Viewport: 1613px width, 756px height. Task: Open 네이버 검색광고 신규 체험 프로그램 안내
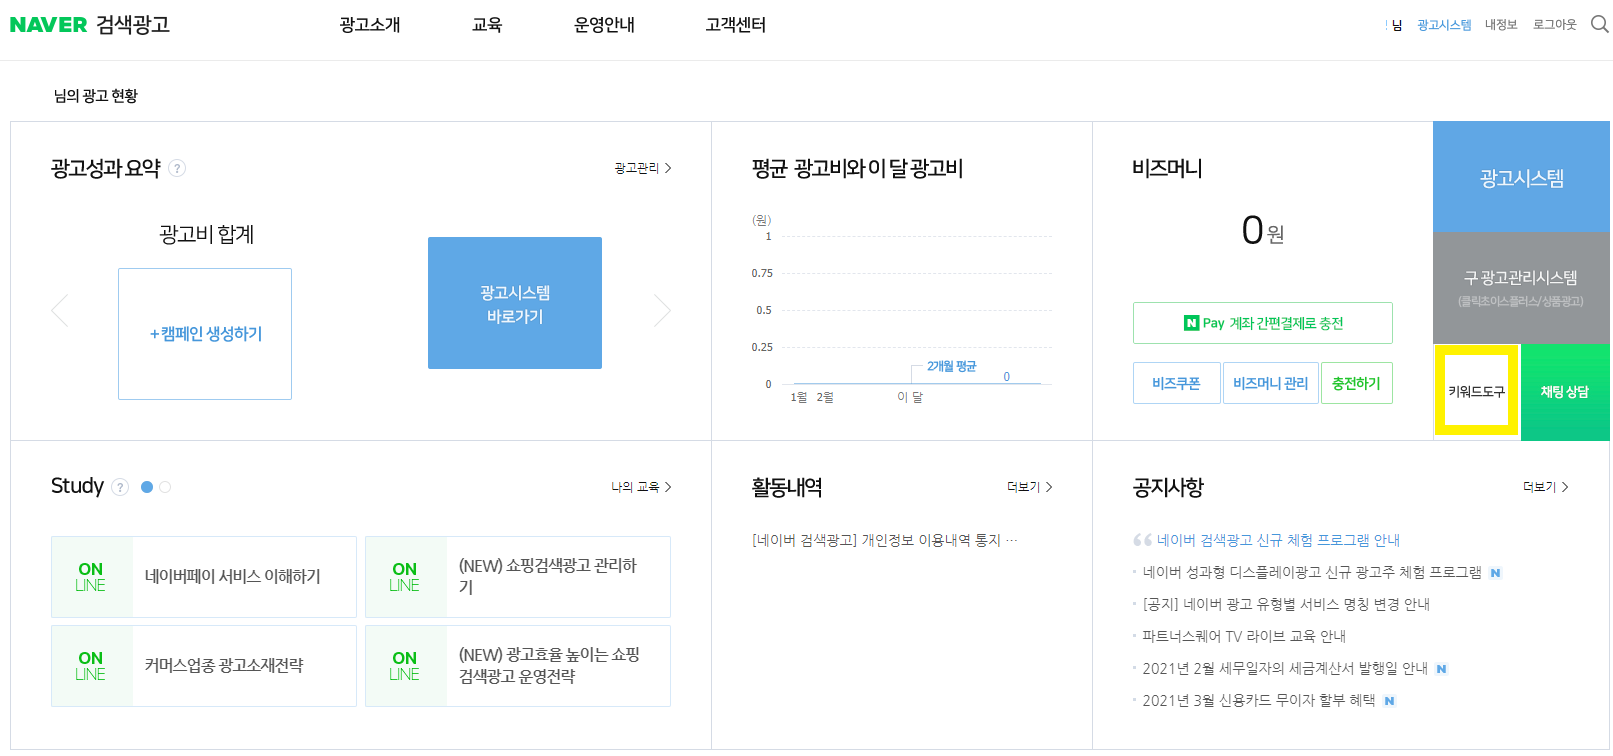pos(1278,540)
